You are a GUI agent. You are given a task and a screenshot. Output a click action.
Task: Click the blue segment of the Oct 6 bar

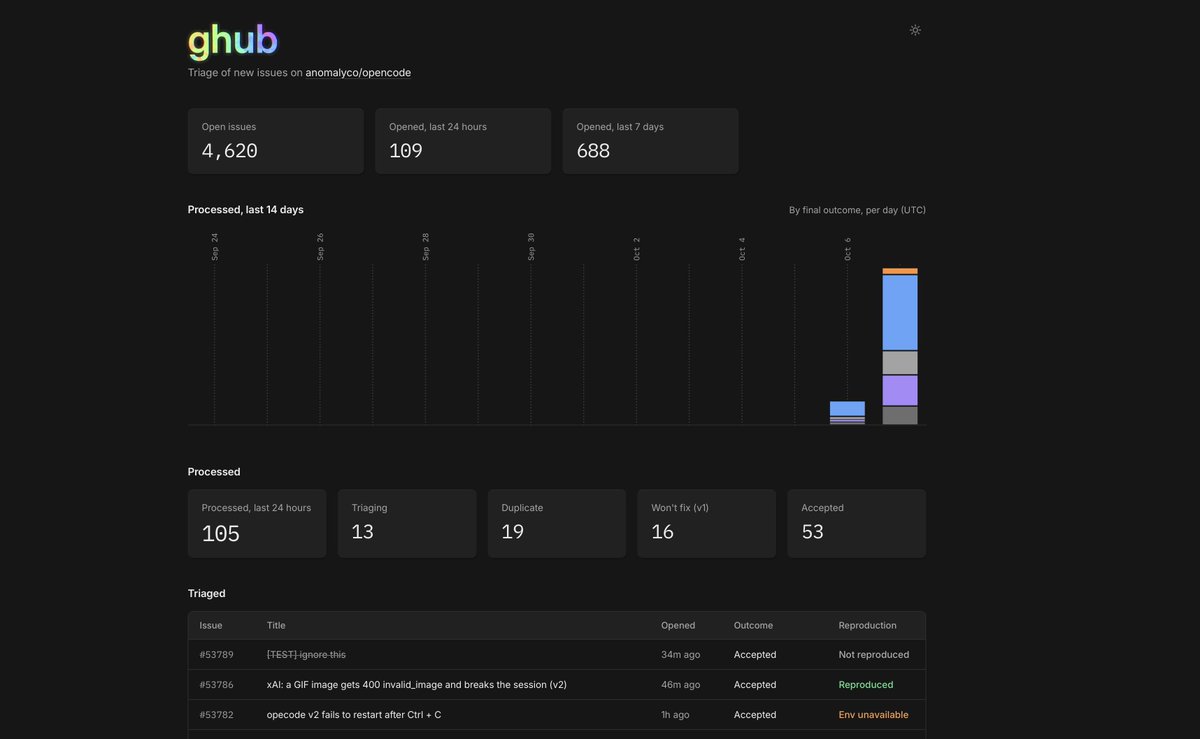pos(847,409)
